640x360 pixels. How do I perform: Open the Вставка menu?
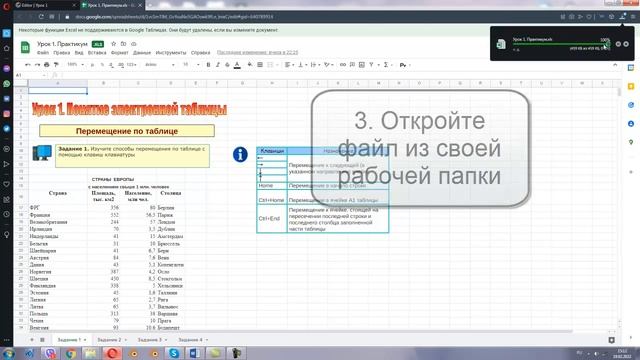[97, 53]
